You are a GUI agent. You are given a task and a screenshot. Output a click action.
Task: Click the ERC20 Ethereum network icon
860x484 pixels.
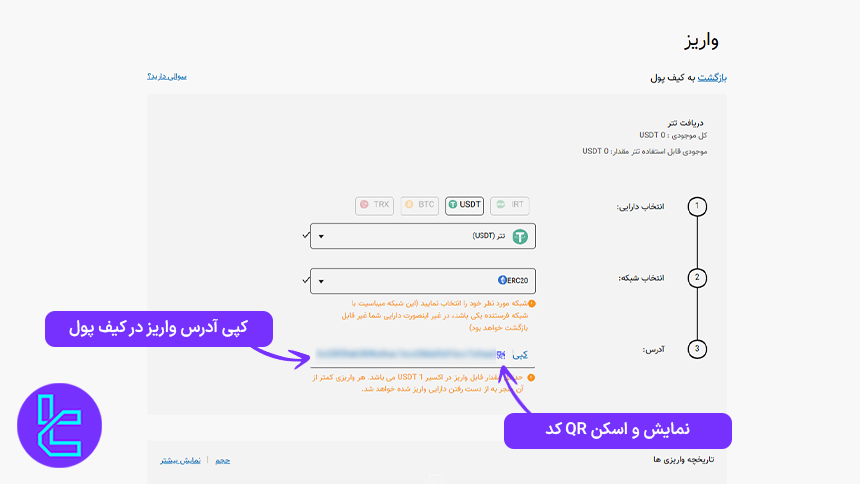pos(502,280)
